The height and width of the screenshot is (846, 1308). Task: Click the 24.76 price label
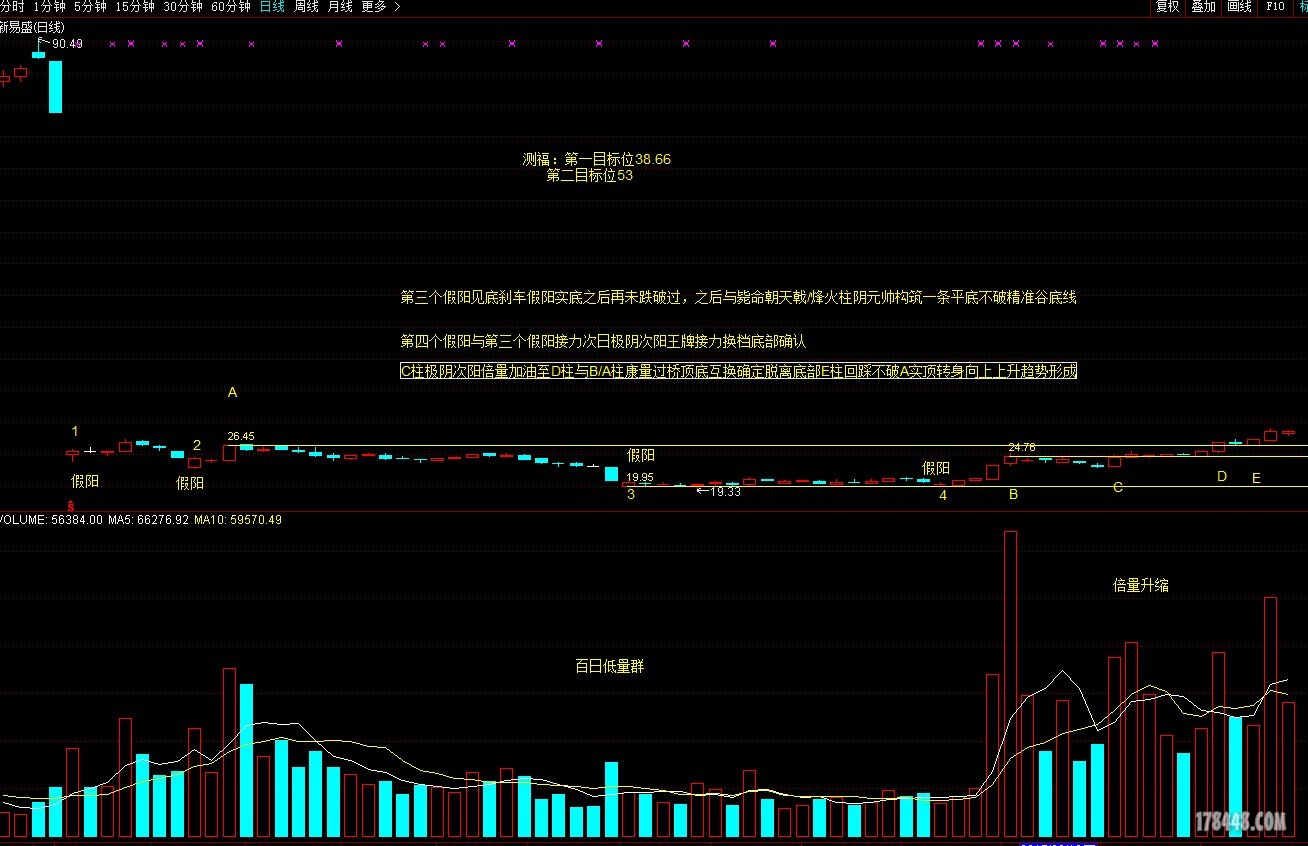[x=1021, y=448]
